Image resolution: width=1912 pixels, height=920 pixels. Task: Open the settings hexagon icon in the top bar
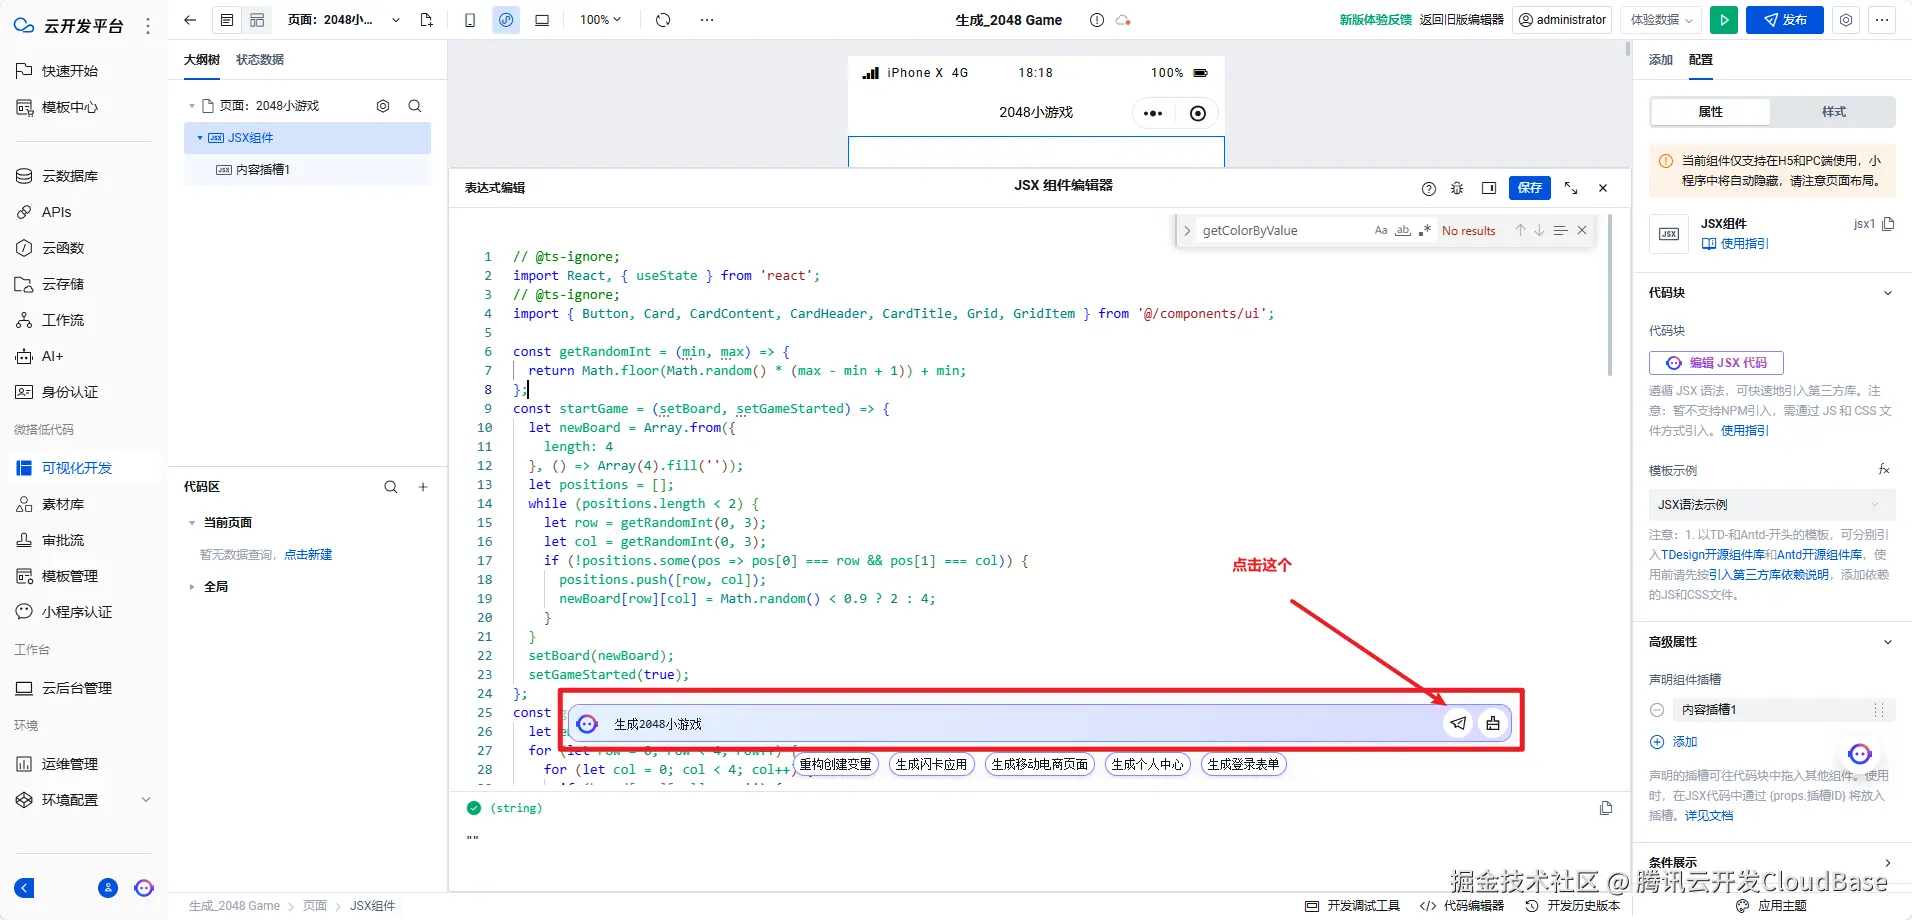click(1846, 20)
